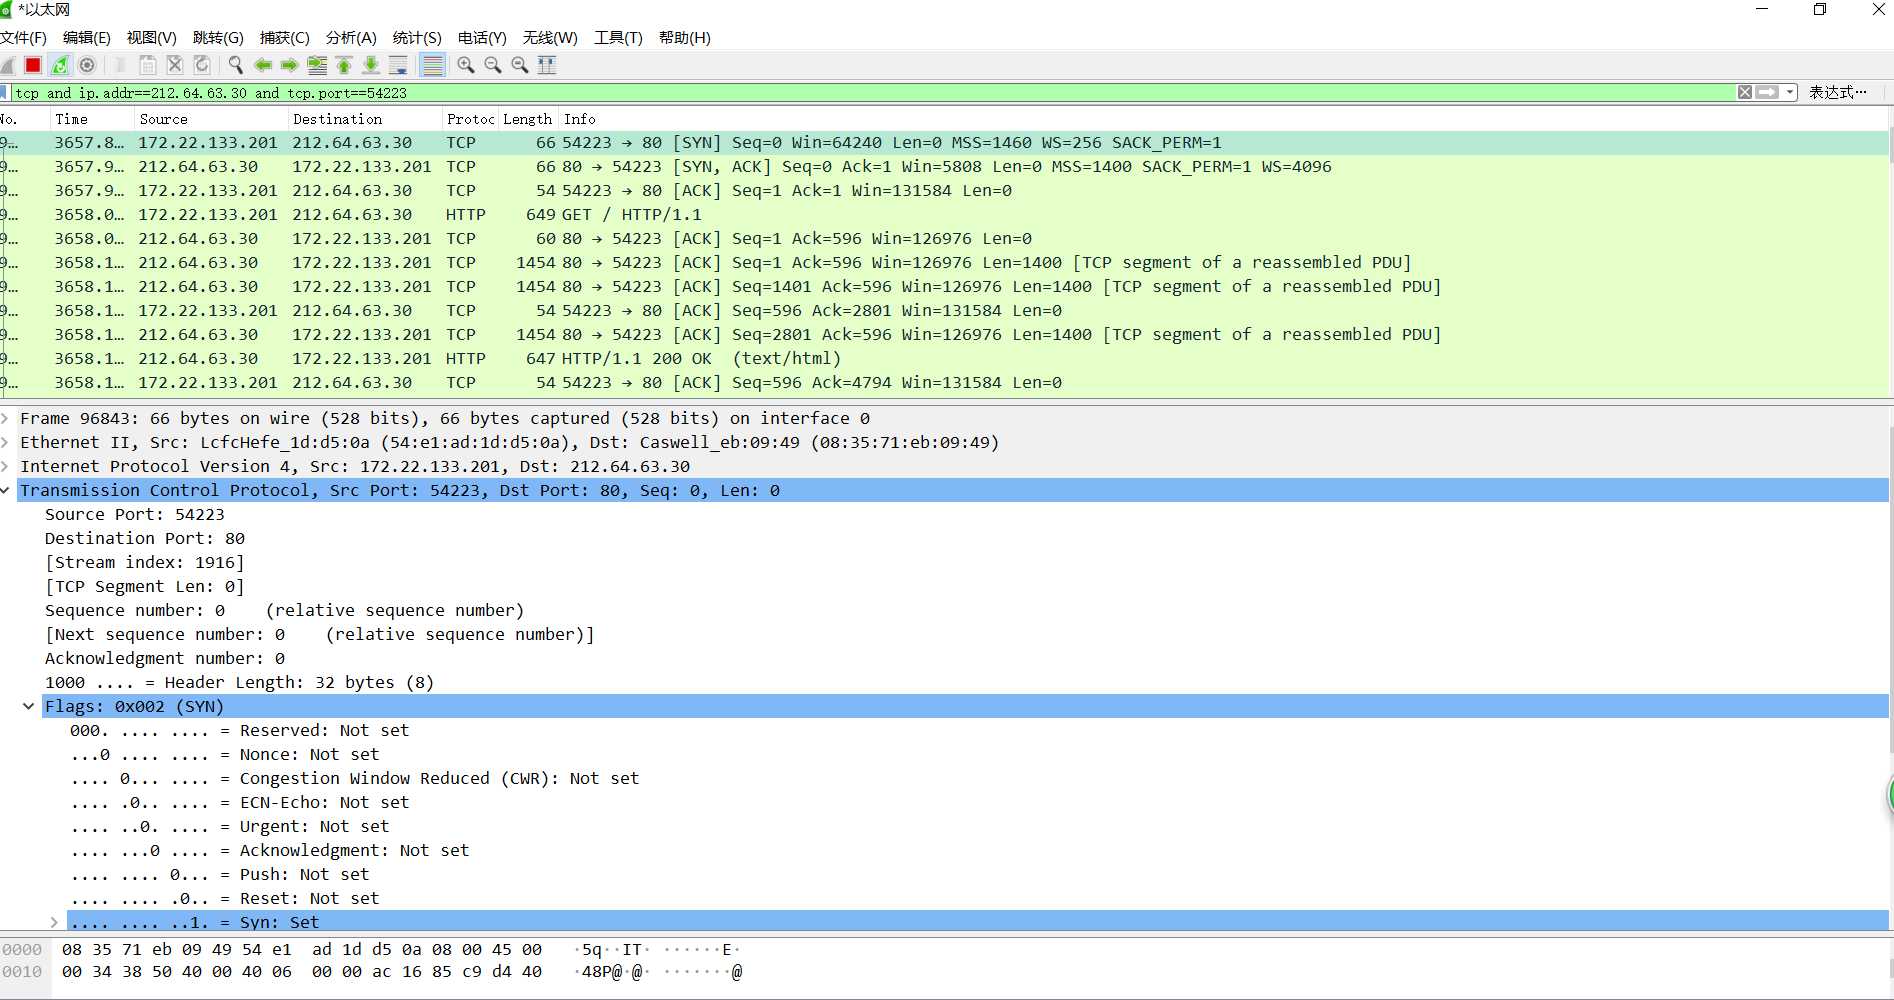1894x1000 pixels.
Task: Open the 电话(Y) menu
Action: (x=482, y=38)
